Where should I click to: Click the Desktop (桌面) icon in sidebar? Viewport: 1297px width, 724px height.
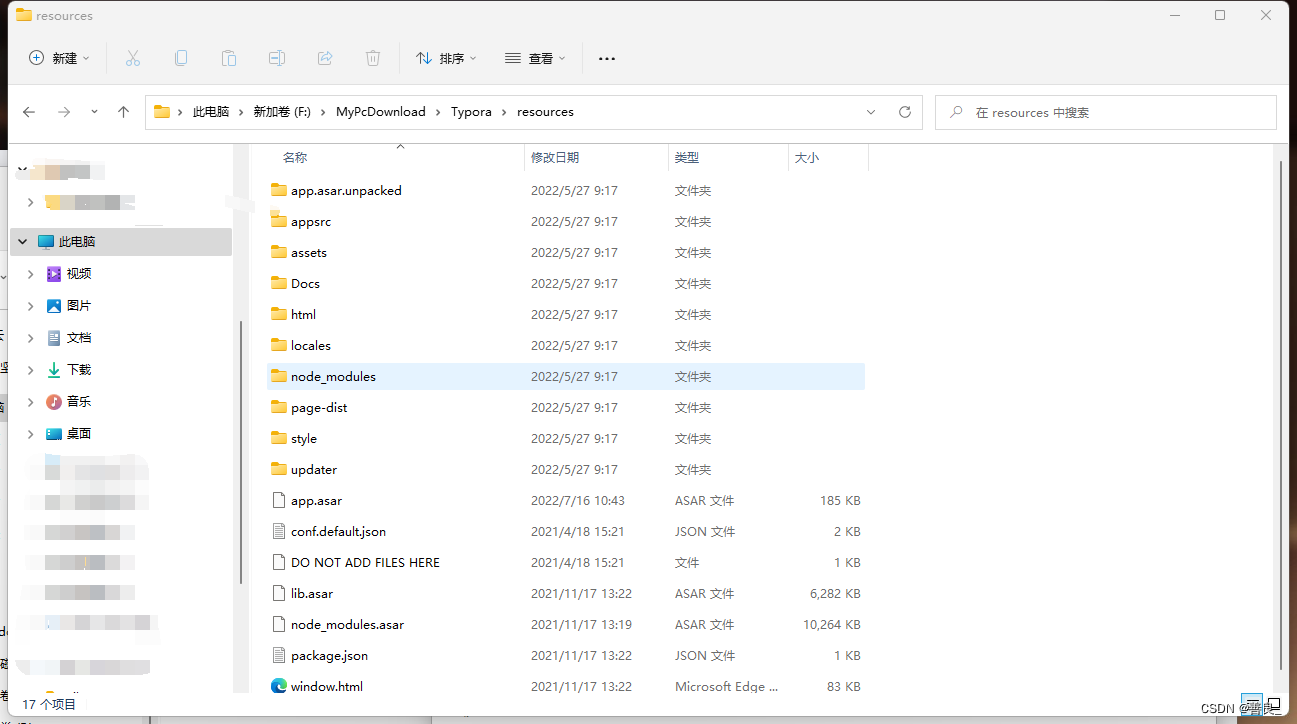coord(54,433)
